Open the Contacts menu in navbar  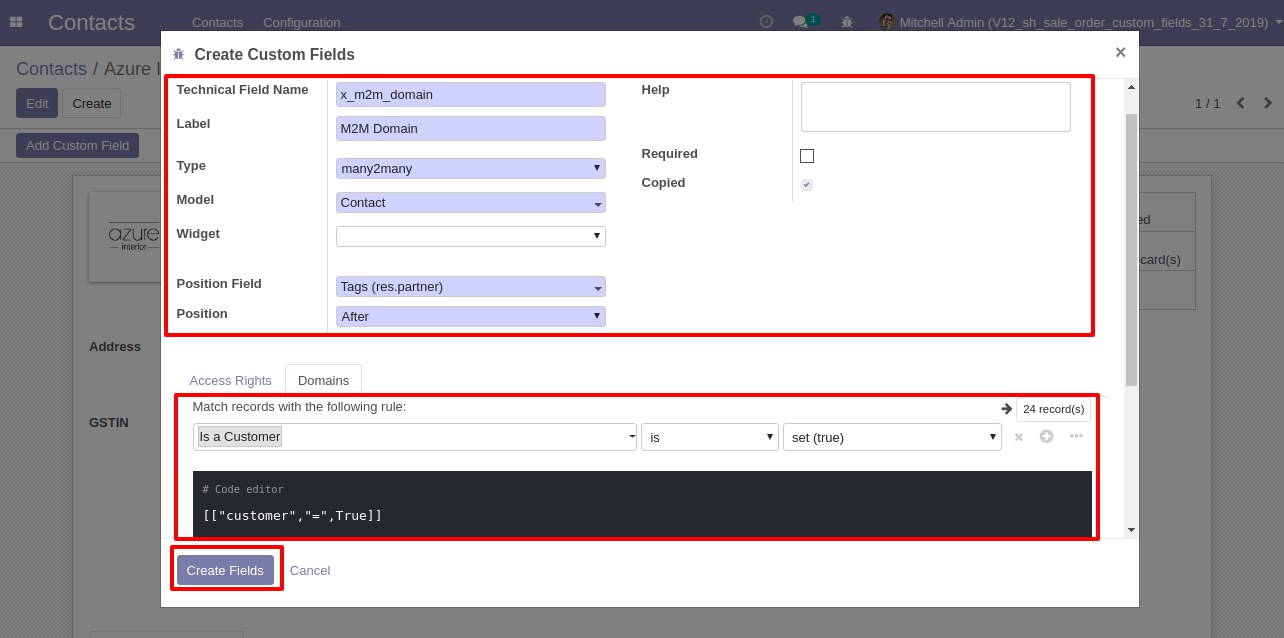[217, 22]
